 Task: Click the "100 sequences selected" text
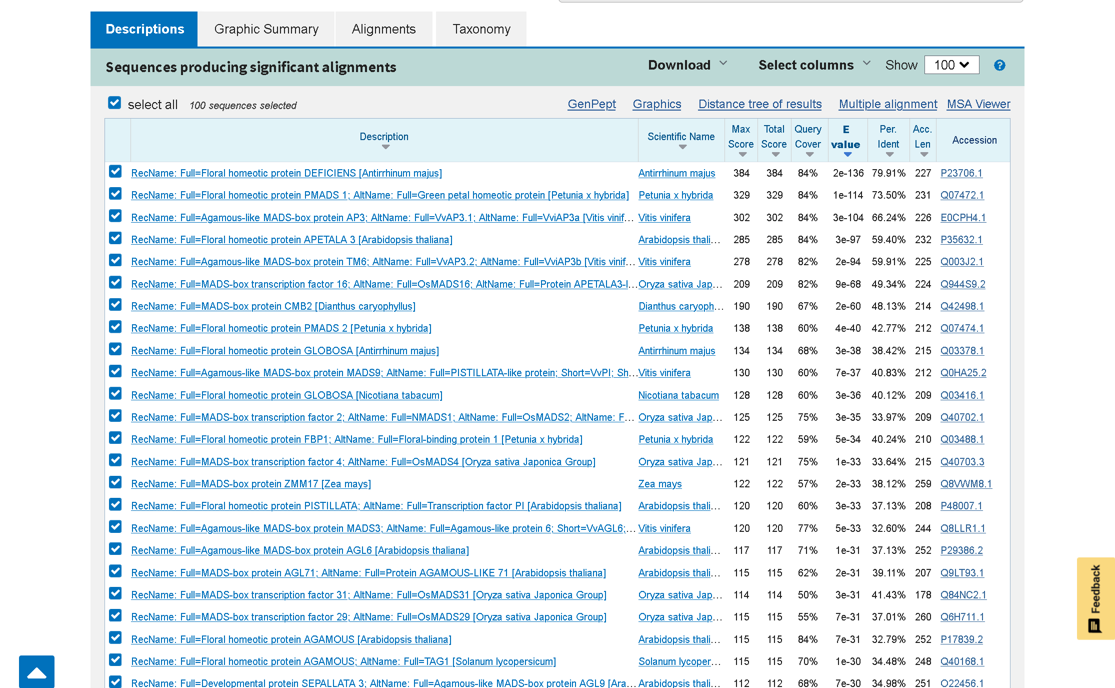243,105
